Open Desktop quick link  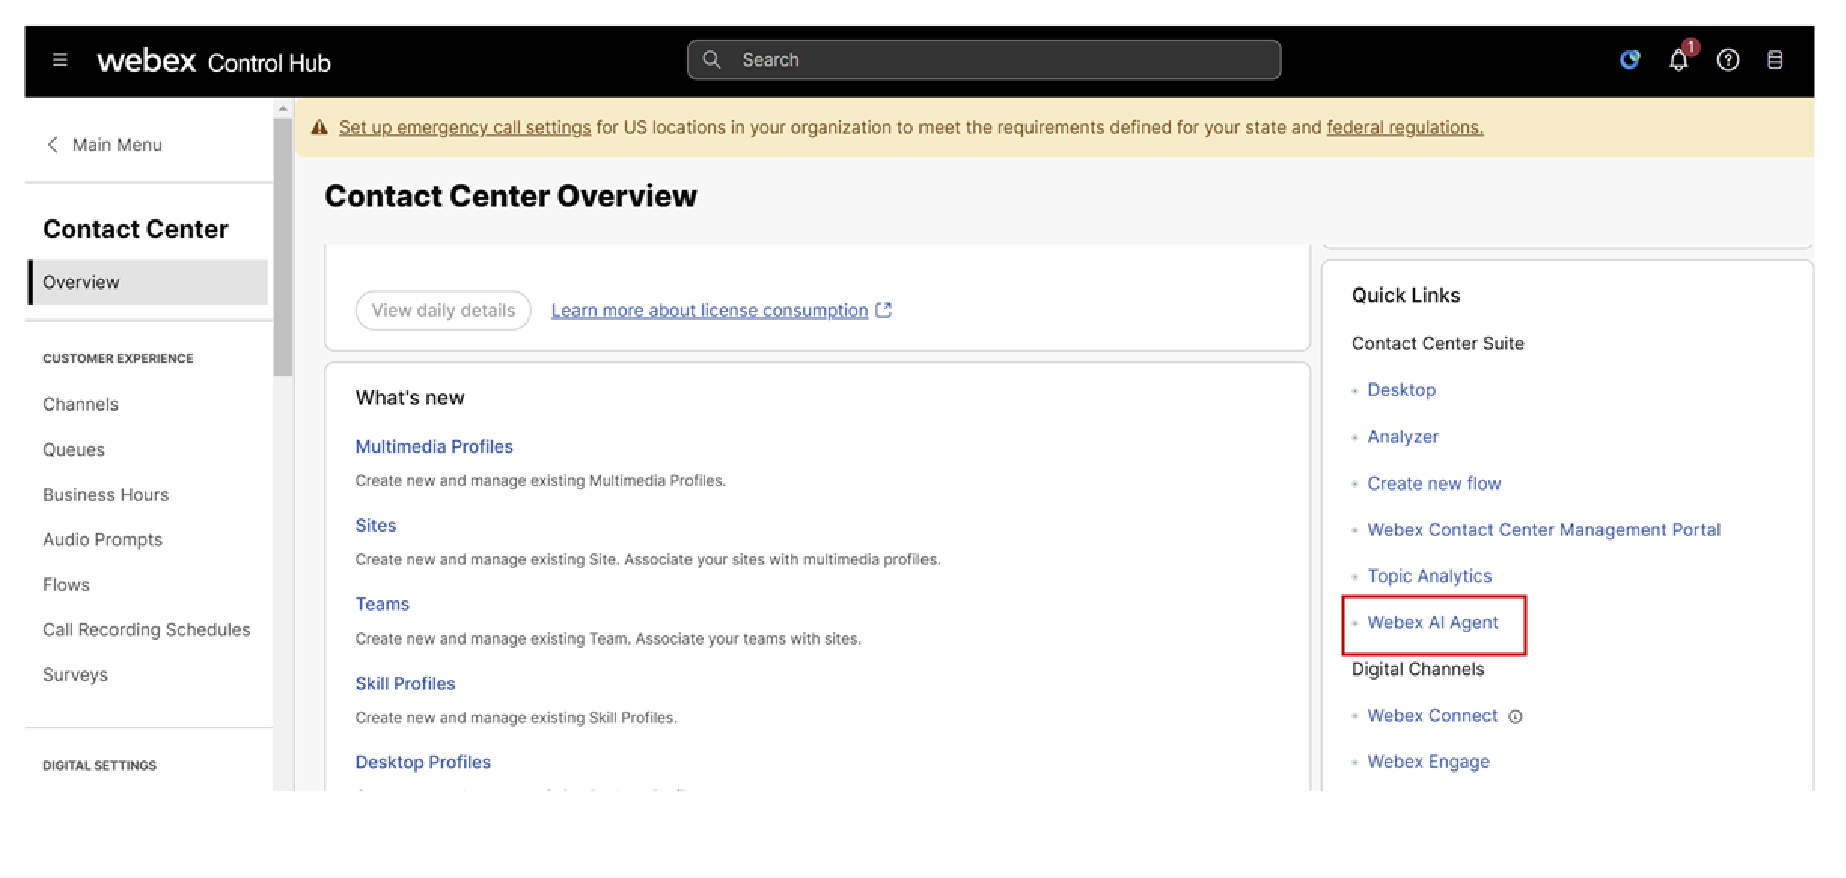click(1401, 390)
